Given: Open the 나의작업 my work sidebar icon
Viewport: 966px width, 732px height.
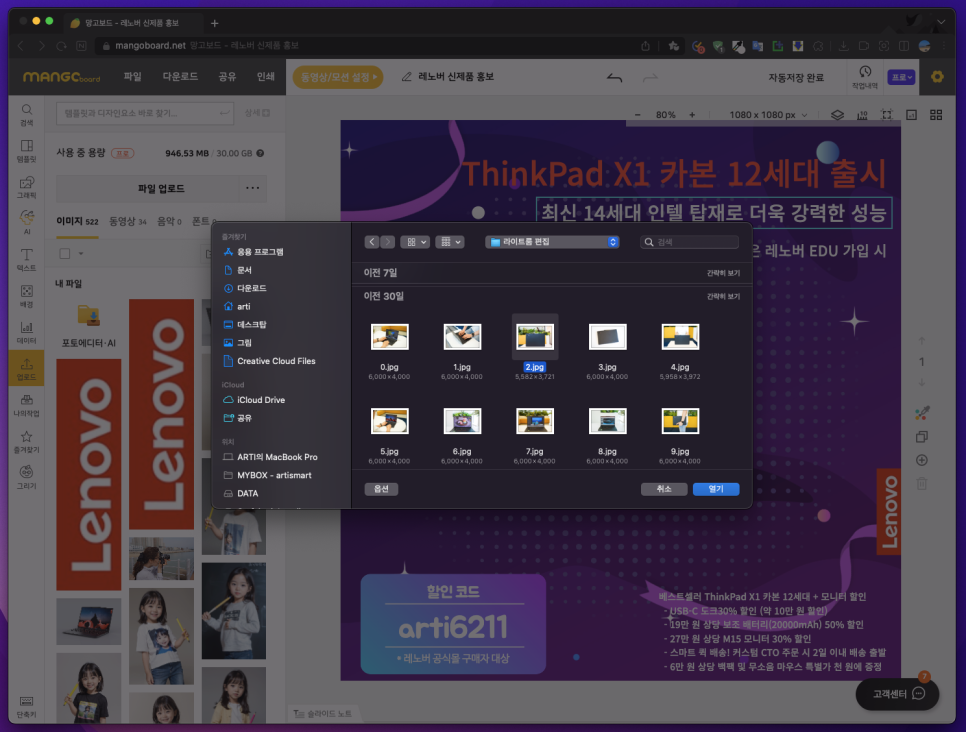Looking at the screenshot, I should pyautogui.click(x=26, y=405).
